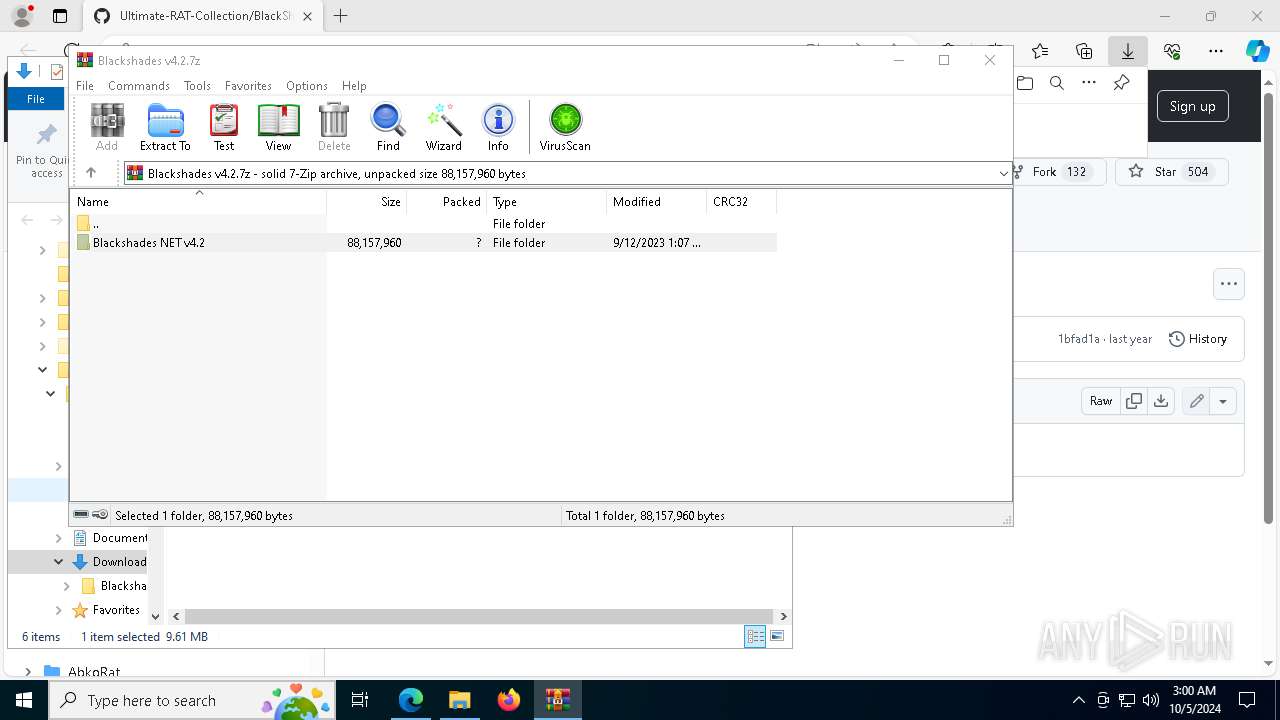The width and height of the screenshot is (1280, 720).
Task: Click the Raw file button
Action: point(1101,401)
